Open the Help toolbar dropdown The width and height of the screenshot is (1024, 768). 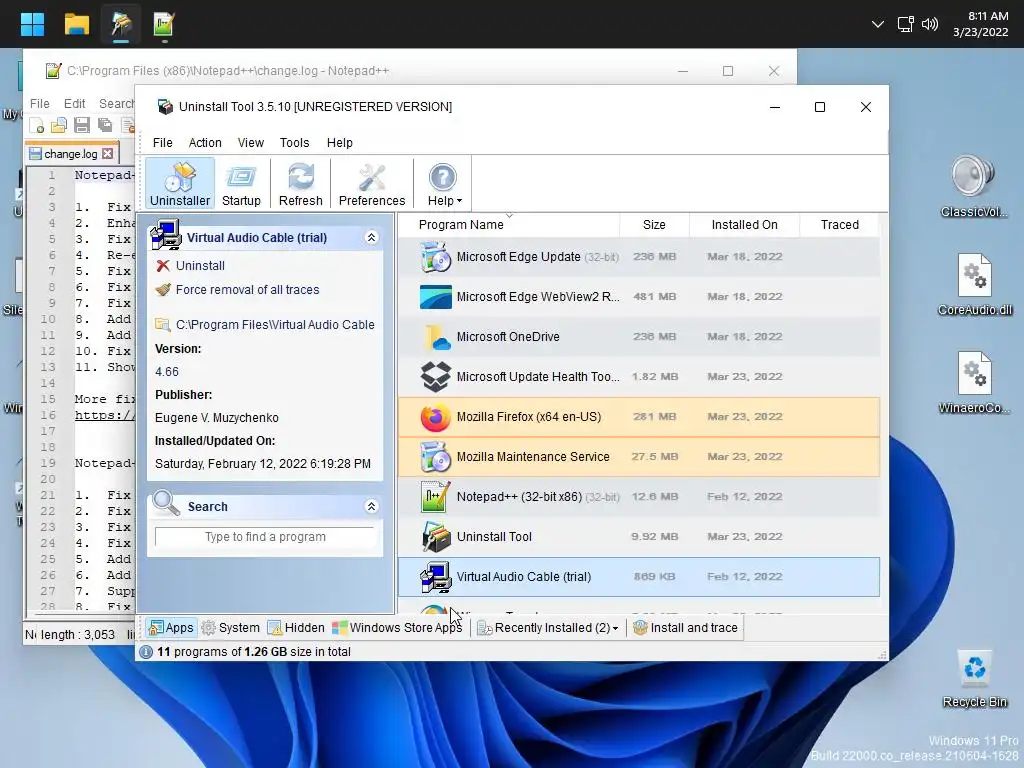coord(444,184)
